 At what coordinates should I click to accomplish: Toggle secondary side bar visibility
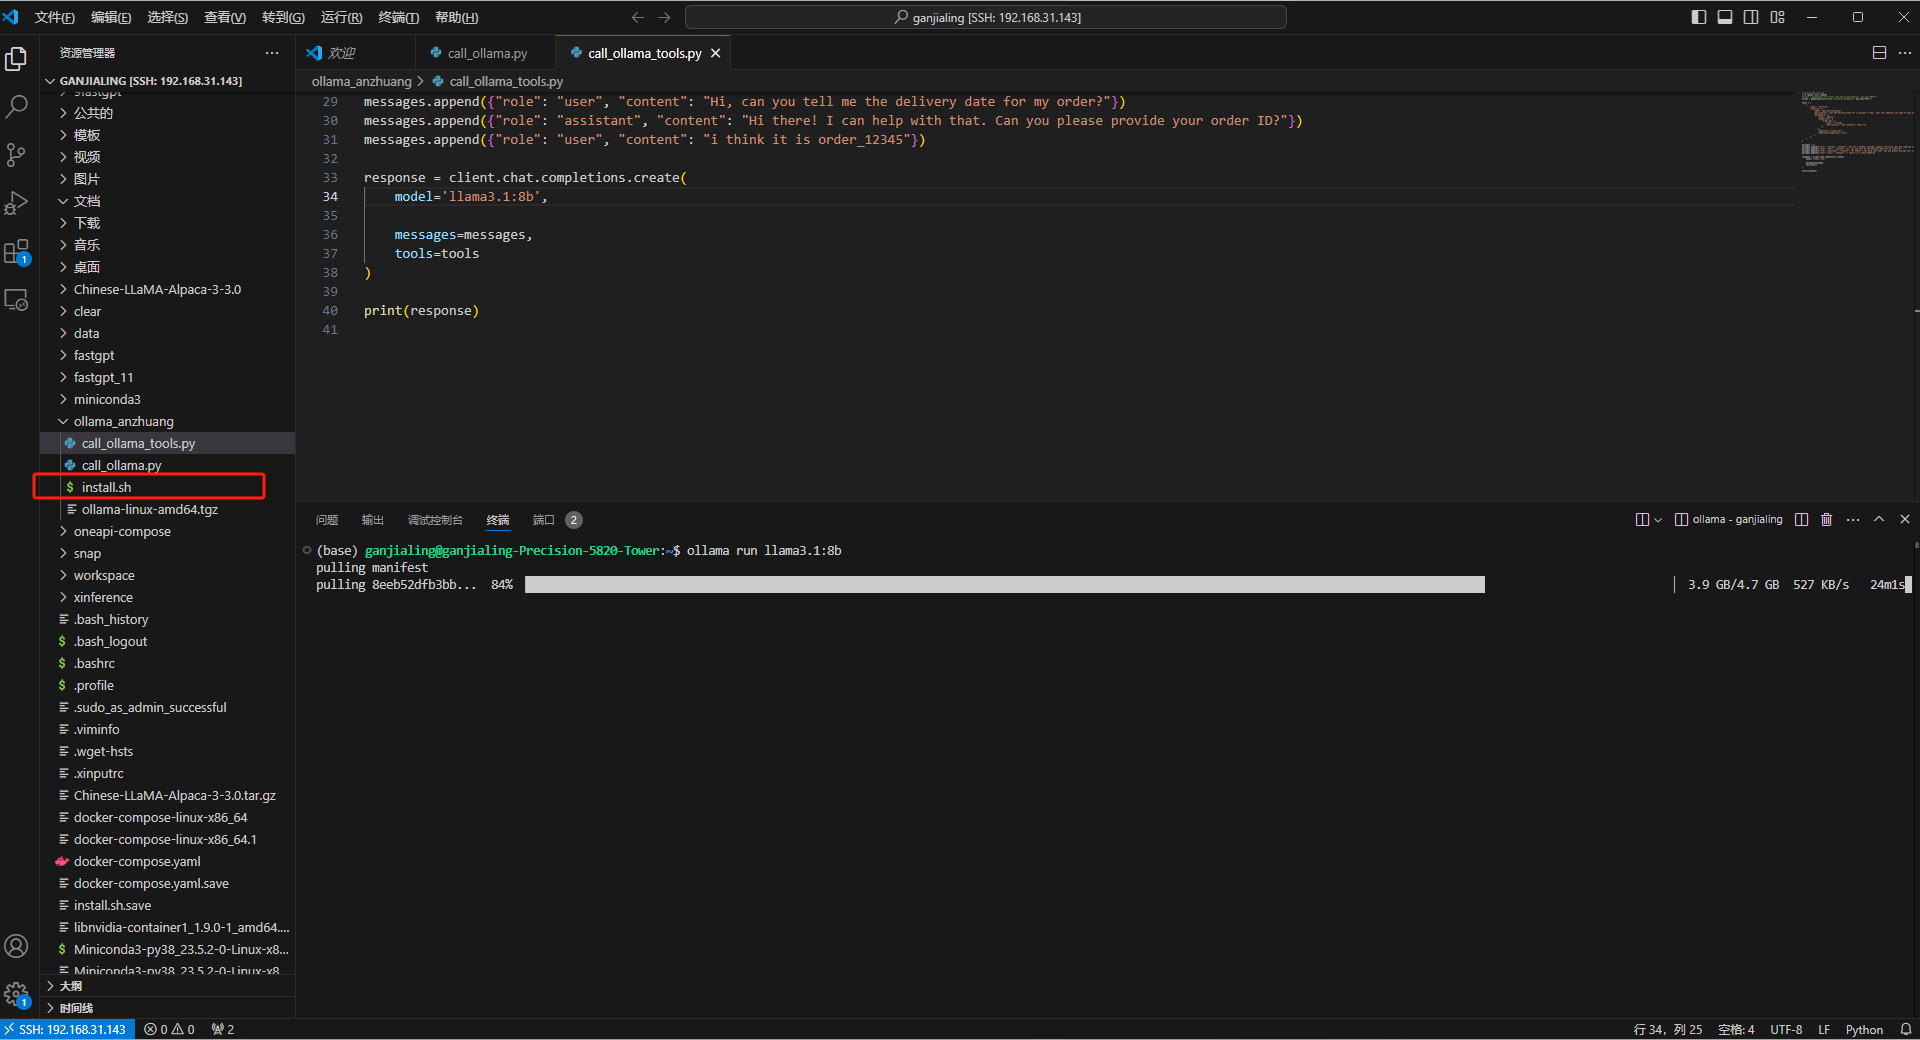coord(1751,17)
